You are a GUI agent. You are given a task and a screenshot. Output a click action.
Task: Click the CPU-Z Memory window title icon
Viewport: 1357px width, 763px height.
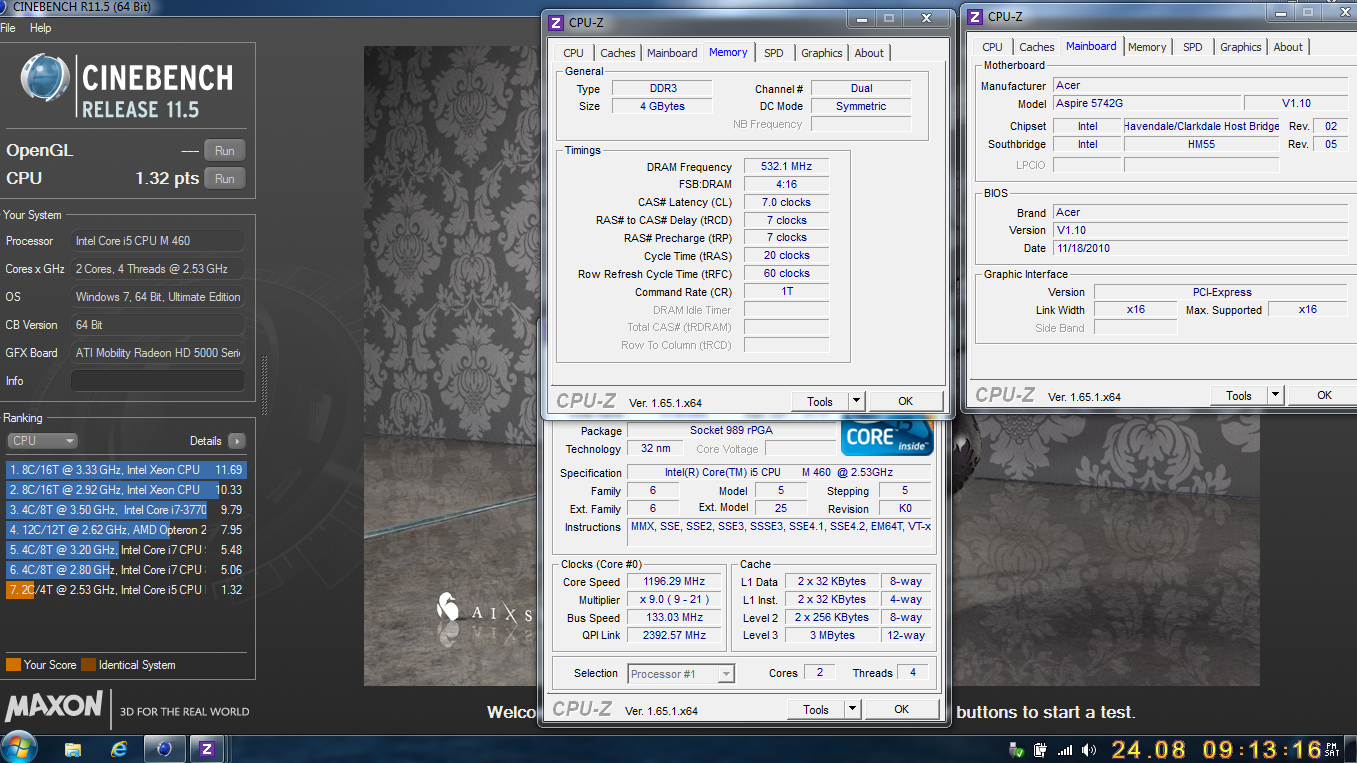click(x=555, y=22)
